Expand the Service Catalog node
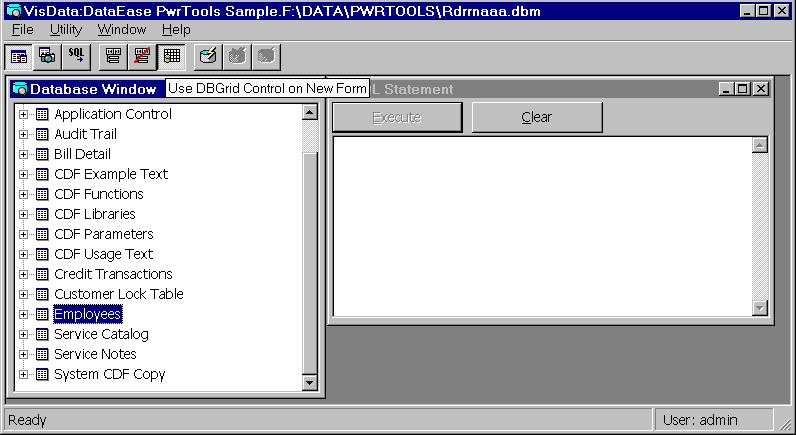This screenshot has height=435, width=796. tap(23, 334)
